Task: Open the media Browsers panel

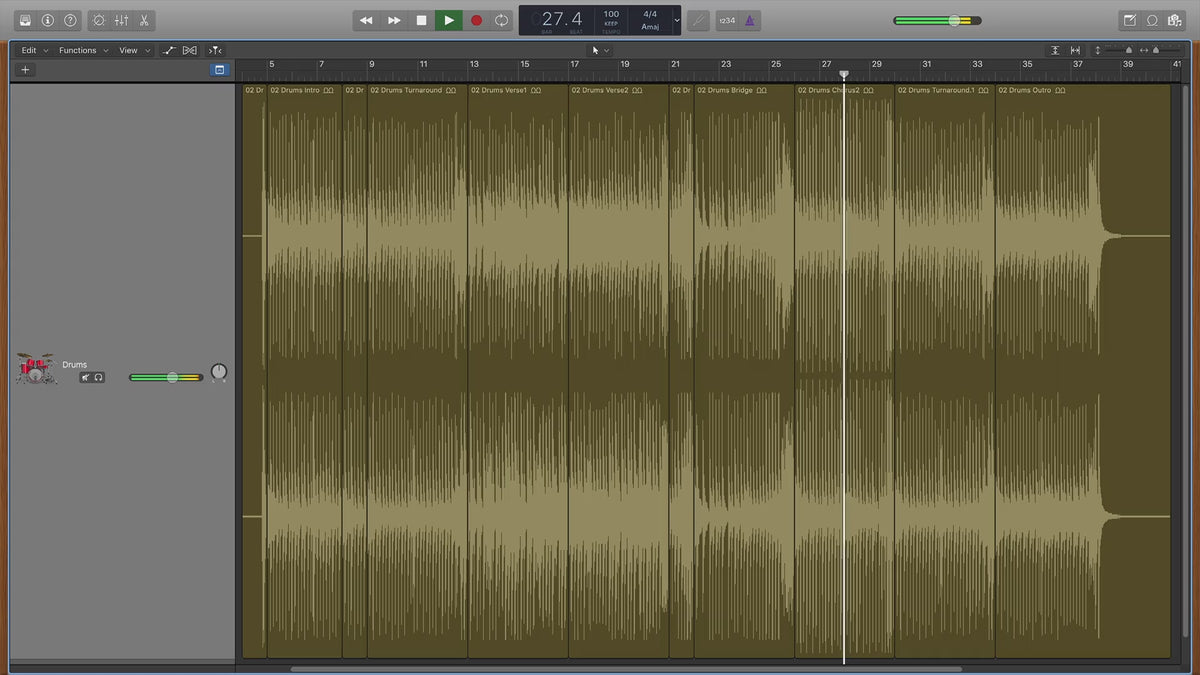Action: [x=1175, y=20]
